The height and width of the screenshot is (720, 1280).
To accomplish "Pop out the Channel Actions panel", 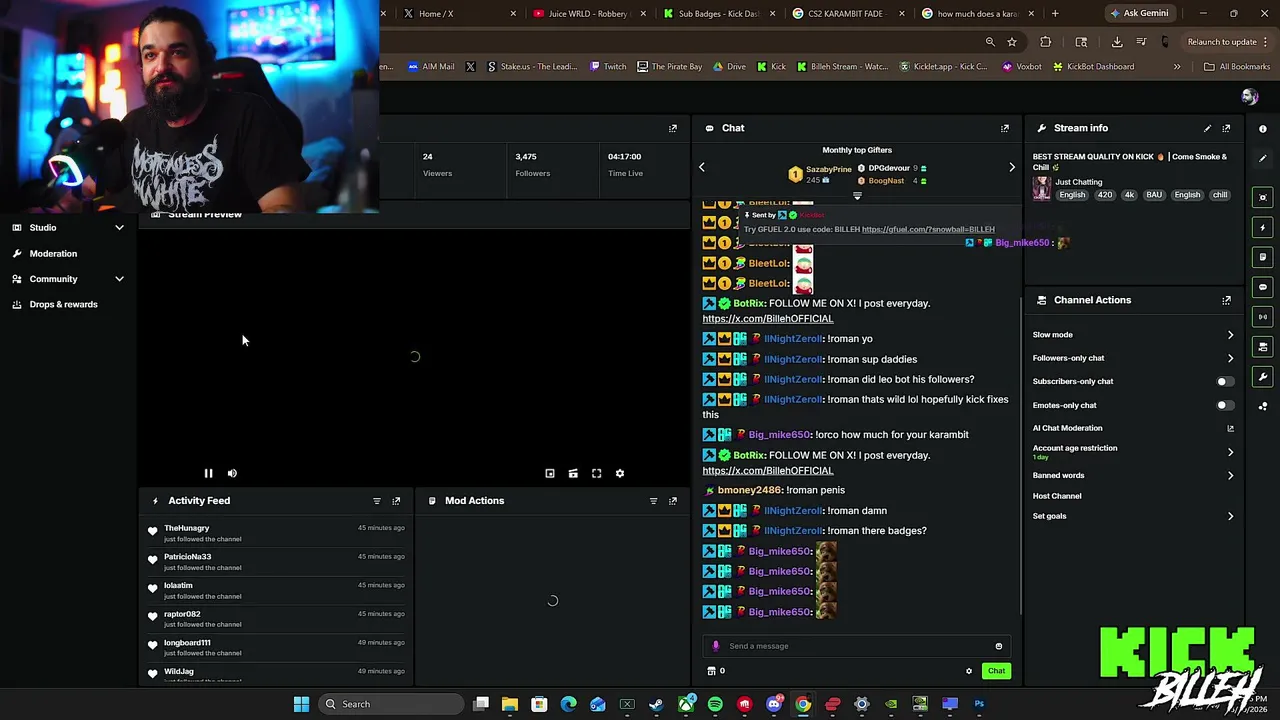I will coord(1226,300).
